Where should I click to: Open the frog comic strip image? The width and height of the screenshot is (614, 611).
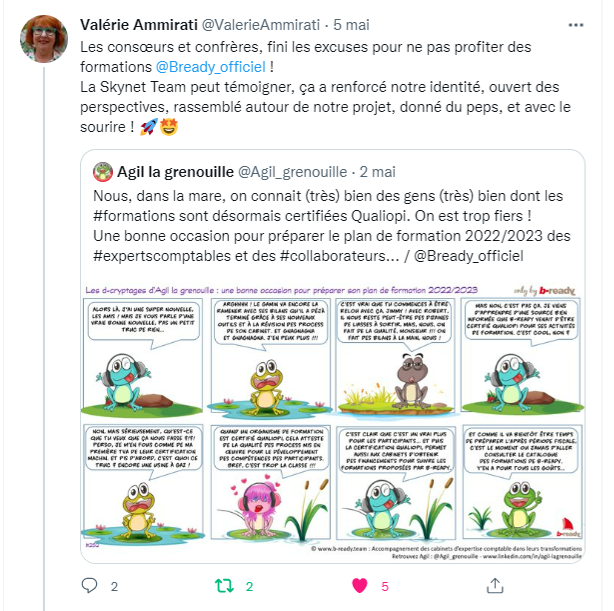(x=332, y=421)
